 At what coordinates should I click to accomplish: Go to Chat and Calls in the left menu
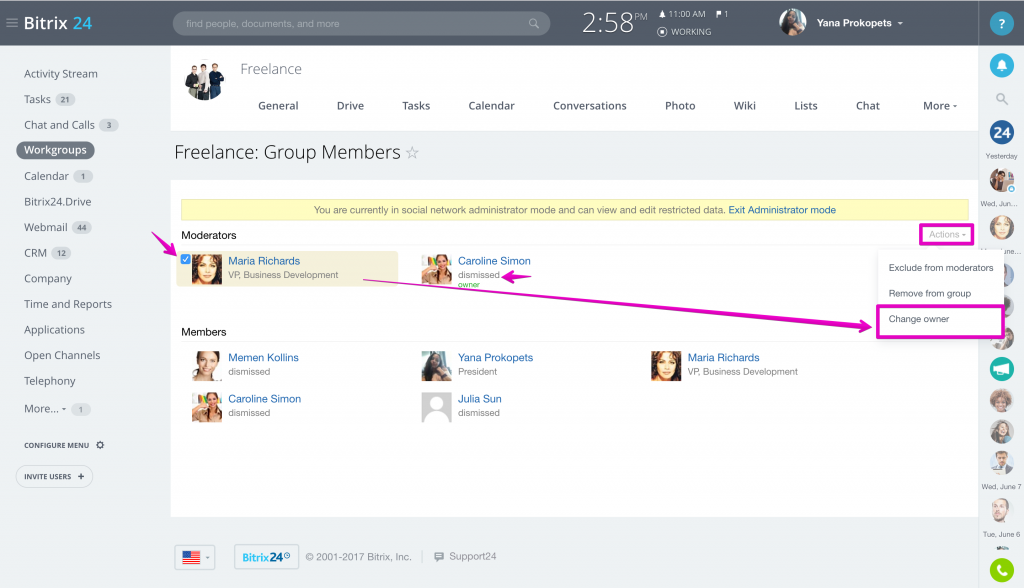tap(59, 125)
